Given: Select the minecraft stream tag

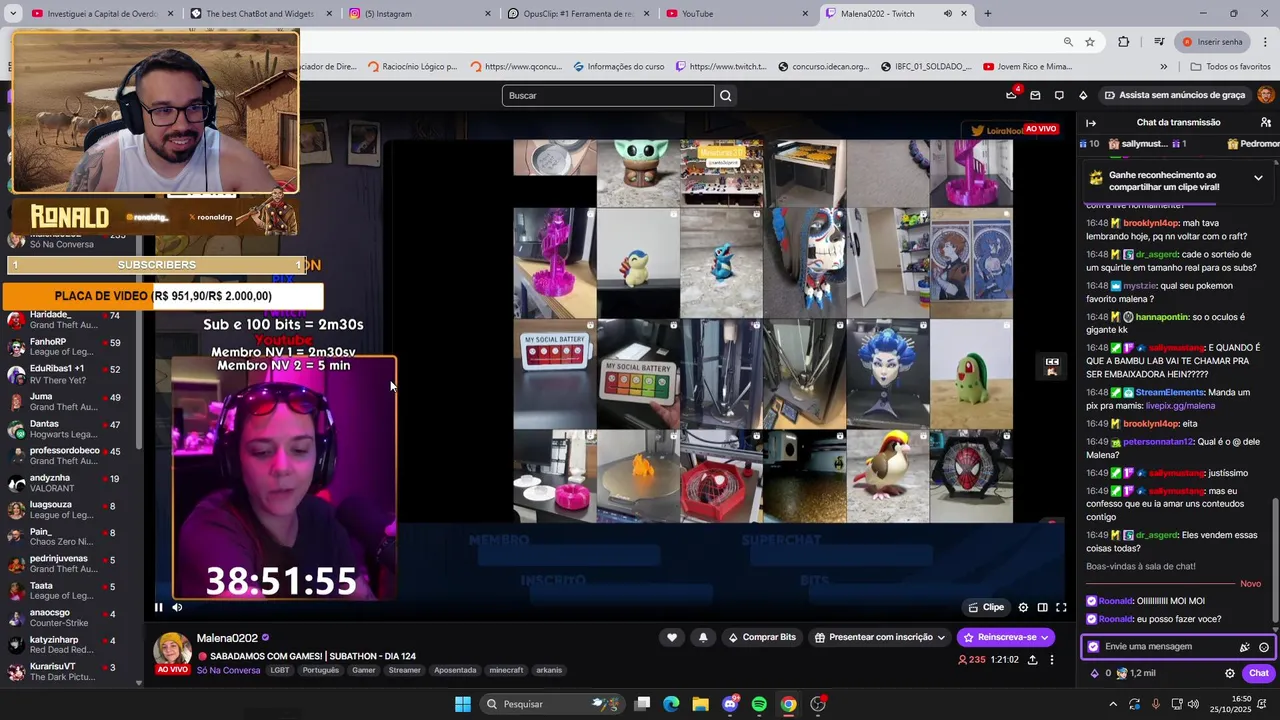Looking at the screenshot, I should [x=506, y=670].
